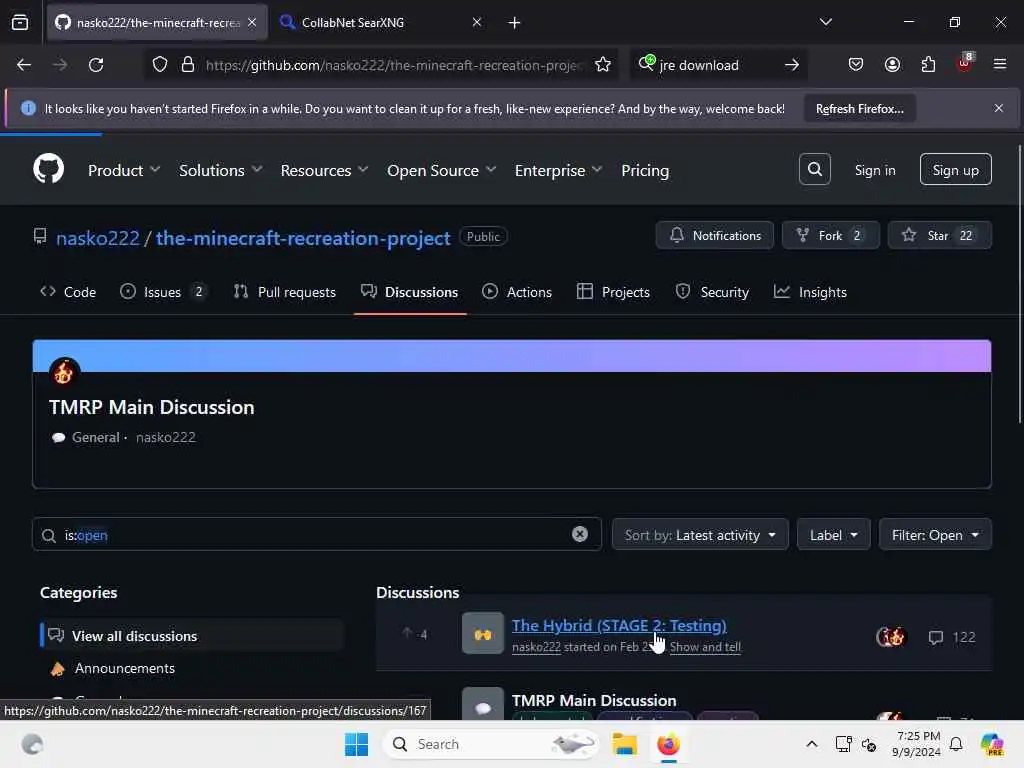Click the TMRP flame avatar in banner

click(x=64, y=373)
